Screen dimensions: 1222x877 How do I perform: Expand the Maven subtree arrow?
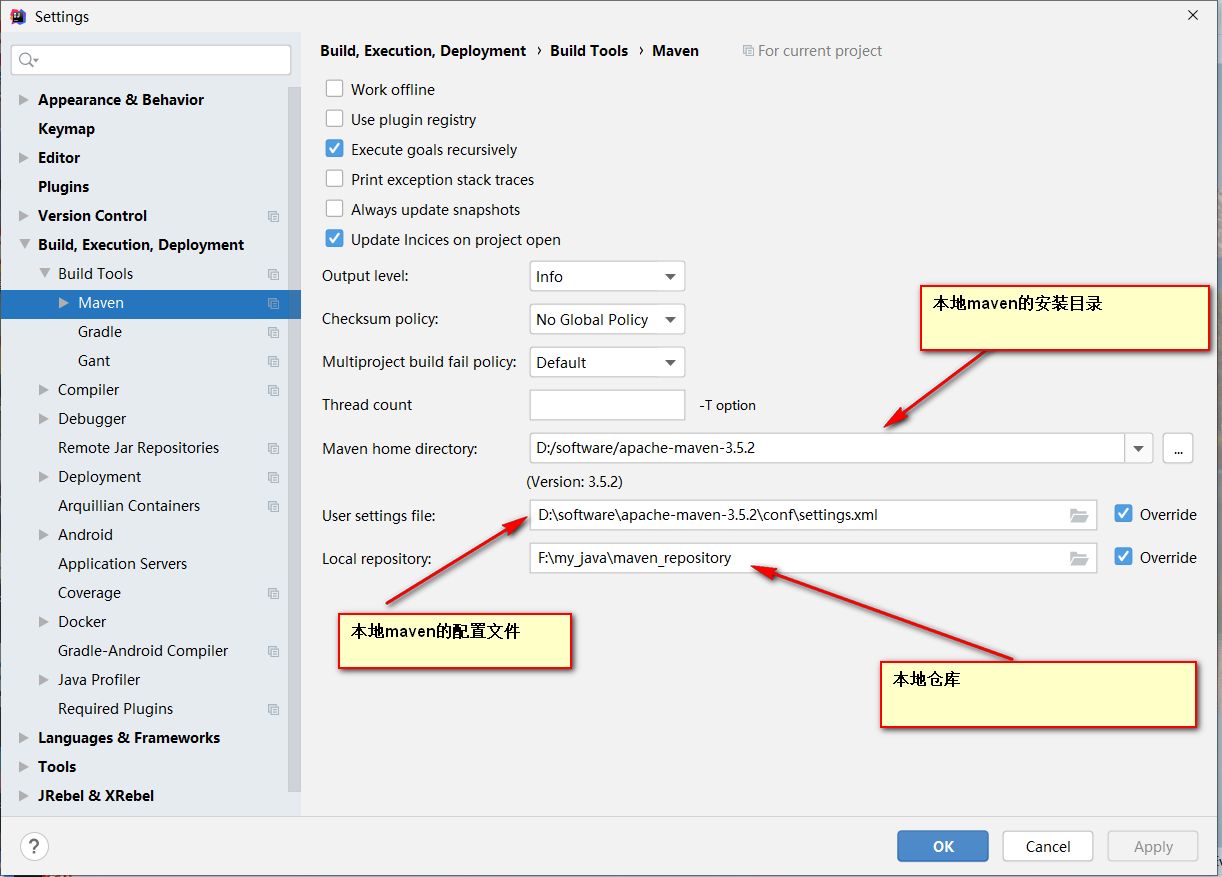[x=64, y=303]
